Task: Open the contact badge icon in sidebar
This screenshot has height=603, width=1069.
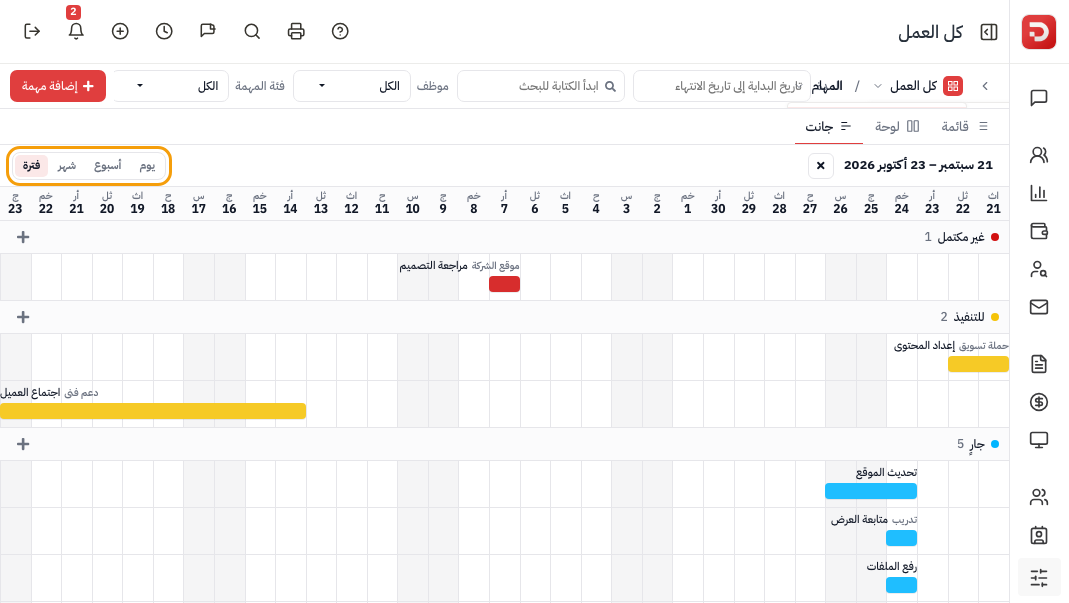Action: click(x=1038, y=535)
